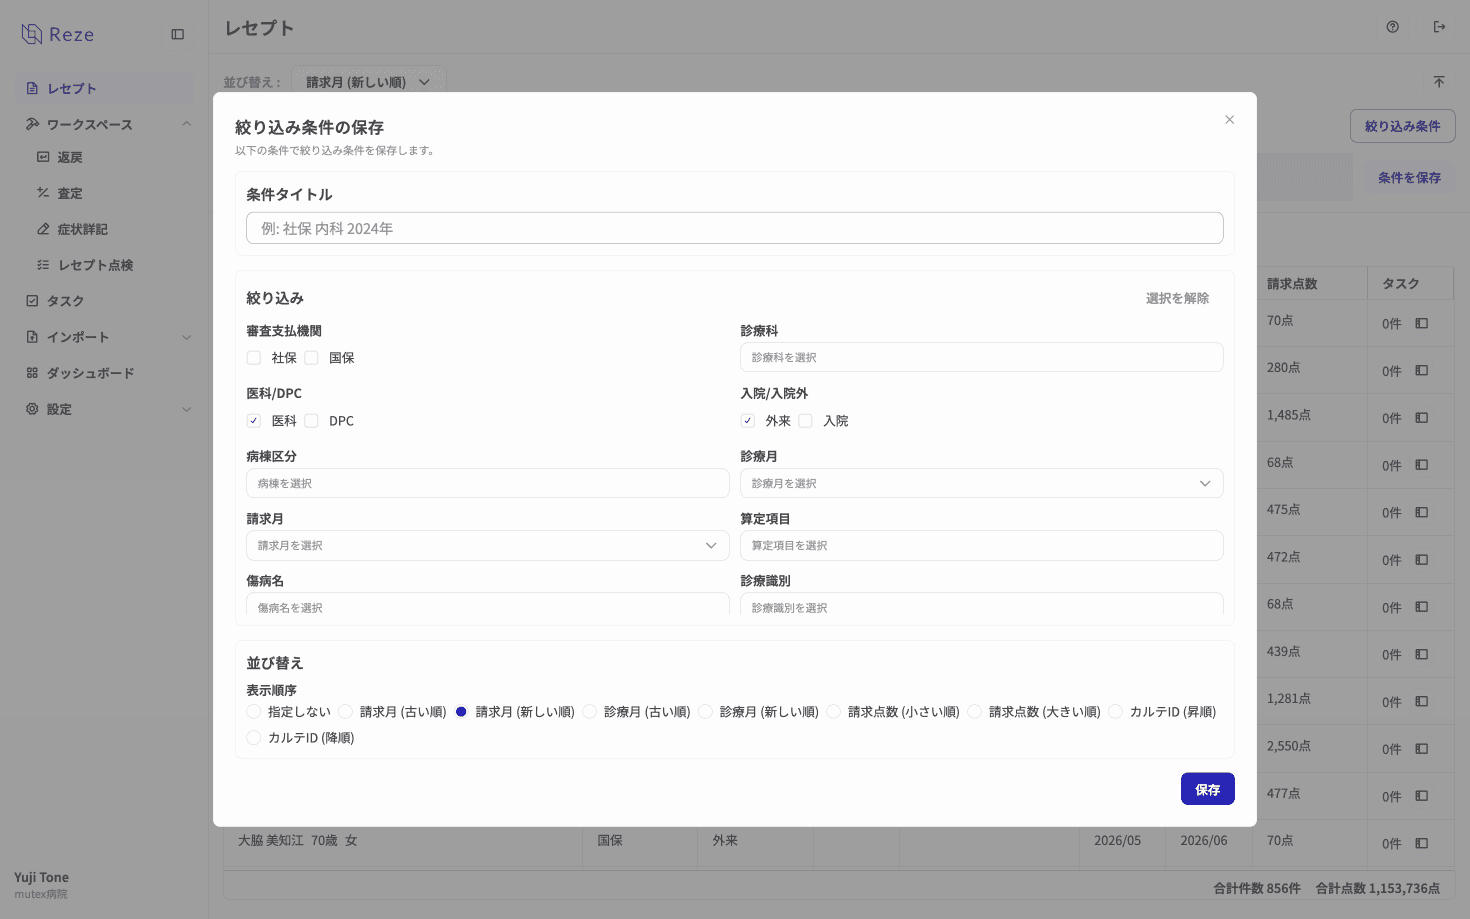
Task: Open task panel icon in 280点 row
Action: [x=1422, y=371]
